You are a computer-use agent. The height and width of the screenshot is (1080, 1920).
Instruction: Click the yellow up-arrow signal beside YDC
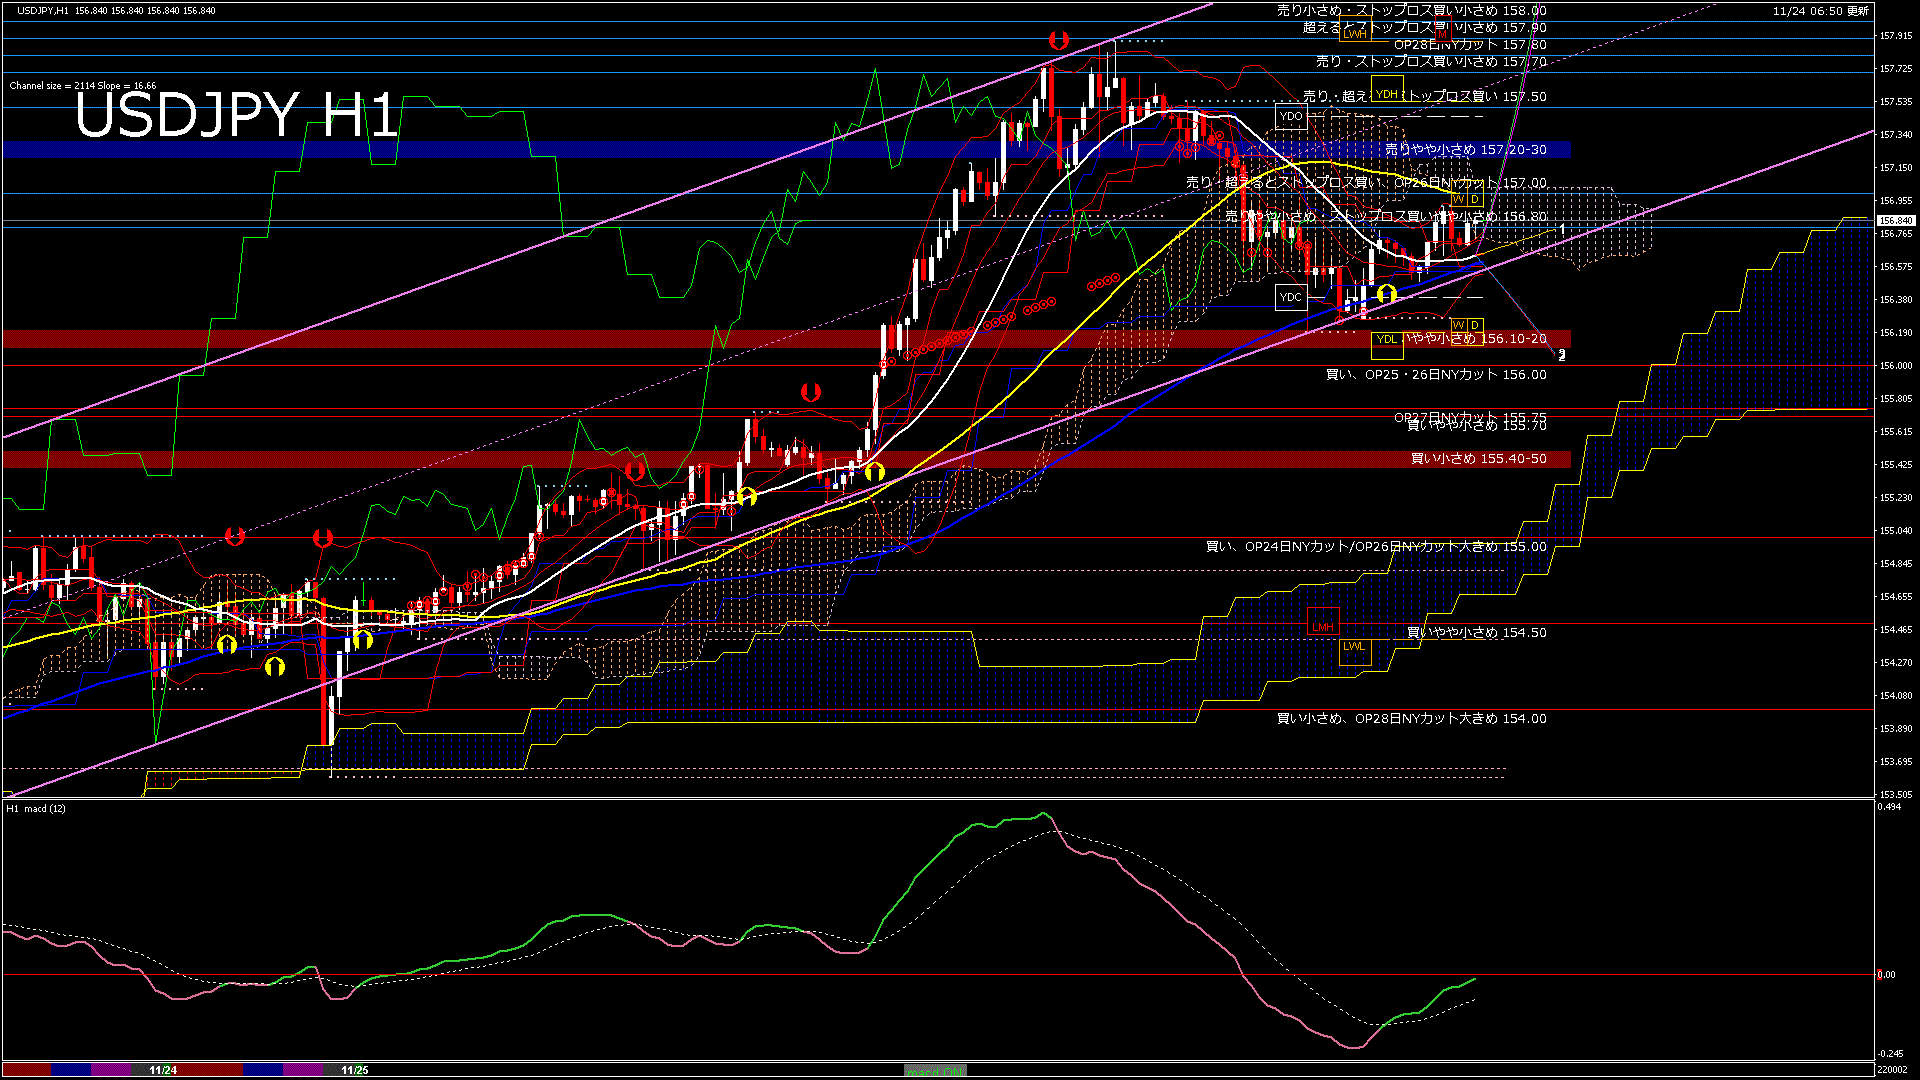tap(1386, 294)
